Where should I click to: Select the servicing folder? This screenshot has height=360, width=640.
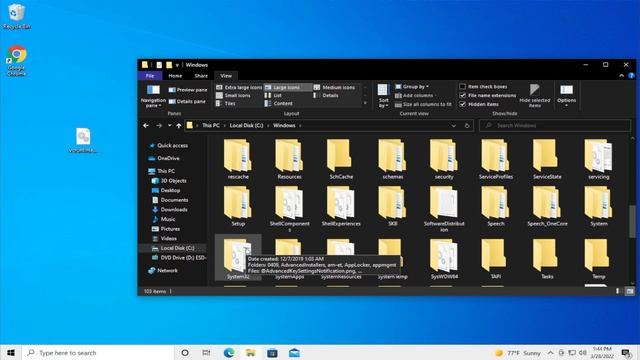tap(599, 160)
